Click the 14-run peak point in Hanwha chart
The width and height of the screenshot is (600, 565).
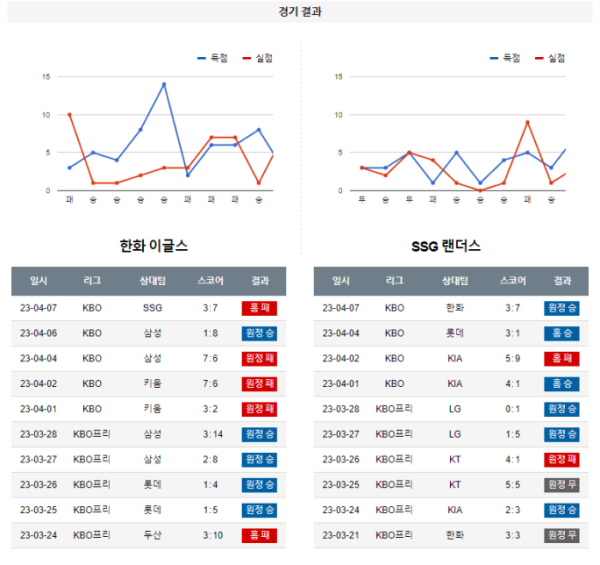164,84
